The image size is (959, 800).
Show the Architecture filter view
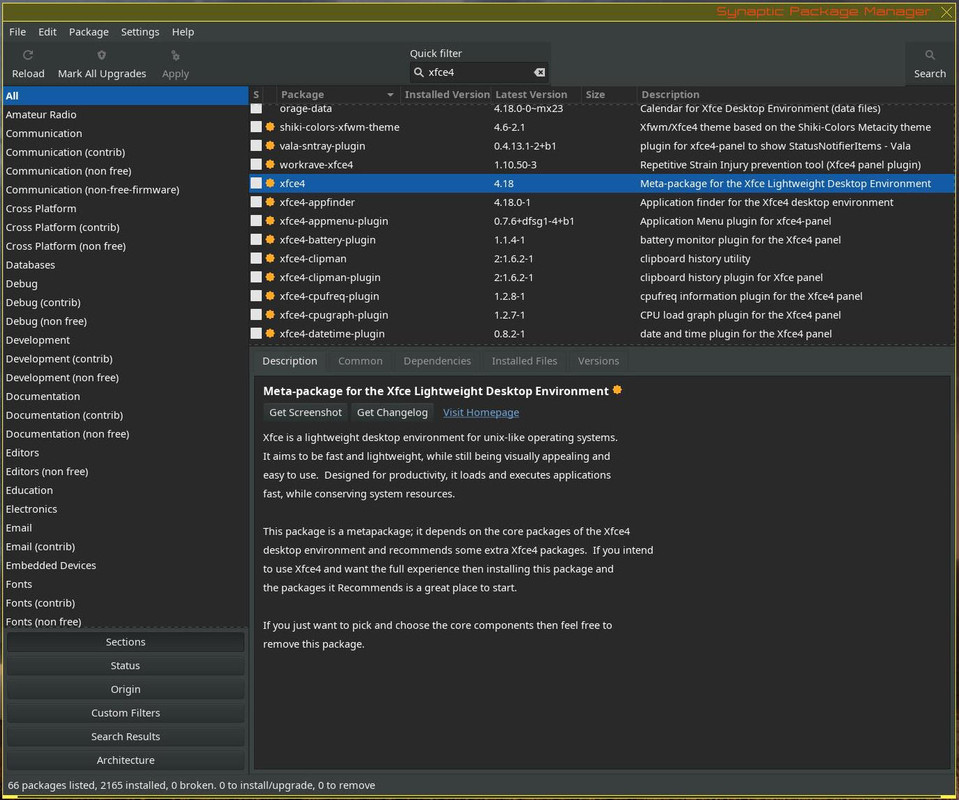coord(125,760)
